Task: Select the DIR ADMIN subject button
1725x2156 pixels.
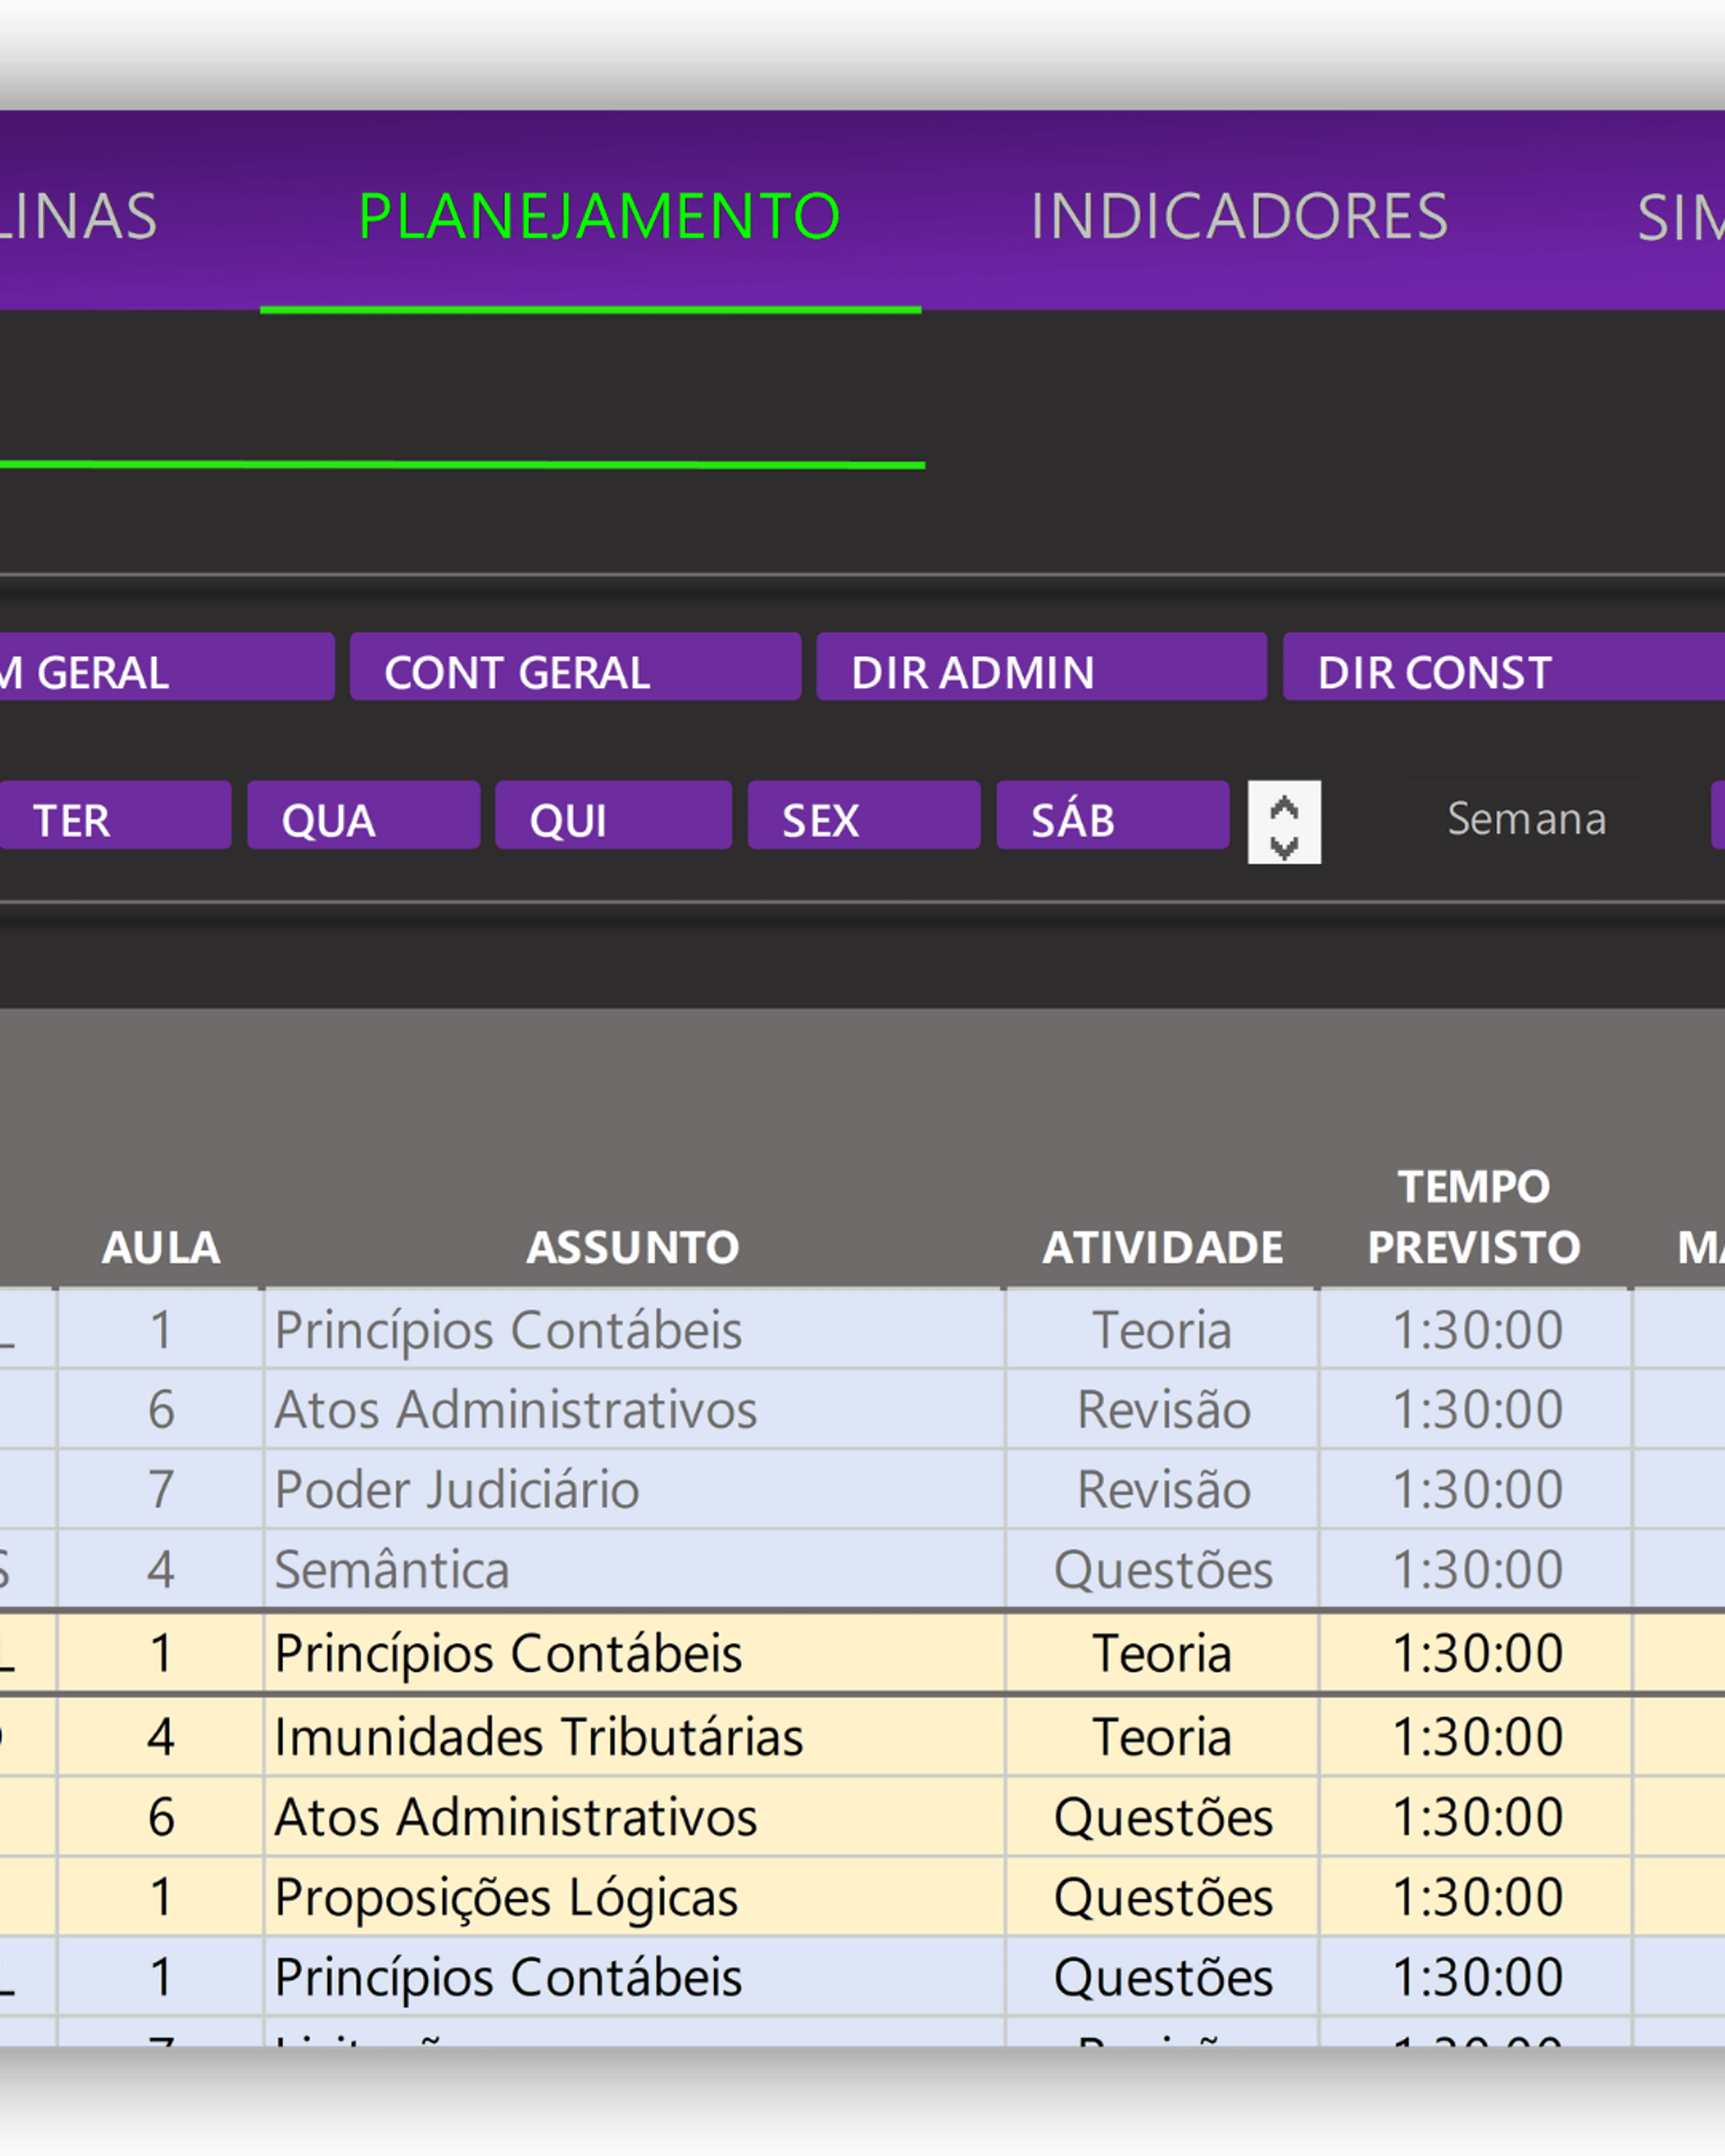Action: click(x=1041, y=667)
